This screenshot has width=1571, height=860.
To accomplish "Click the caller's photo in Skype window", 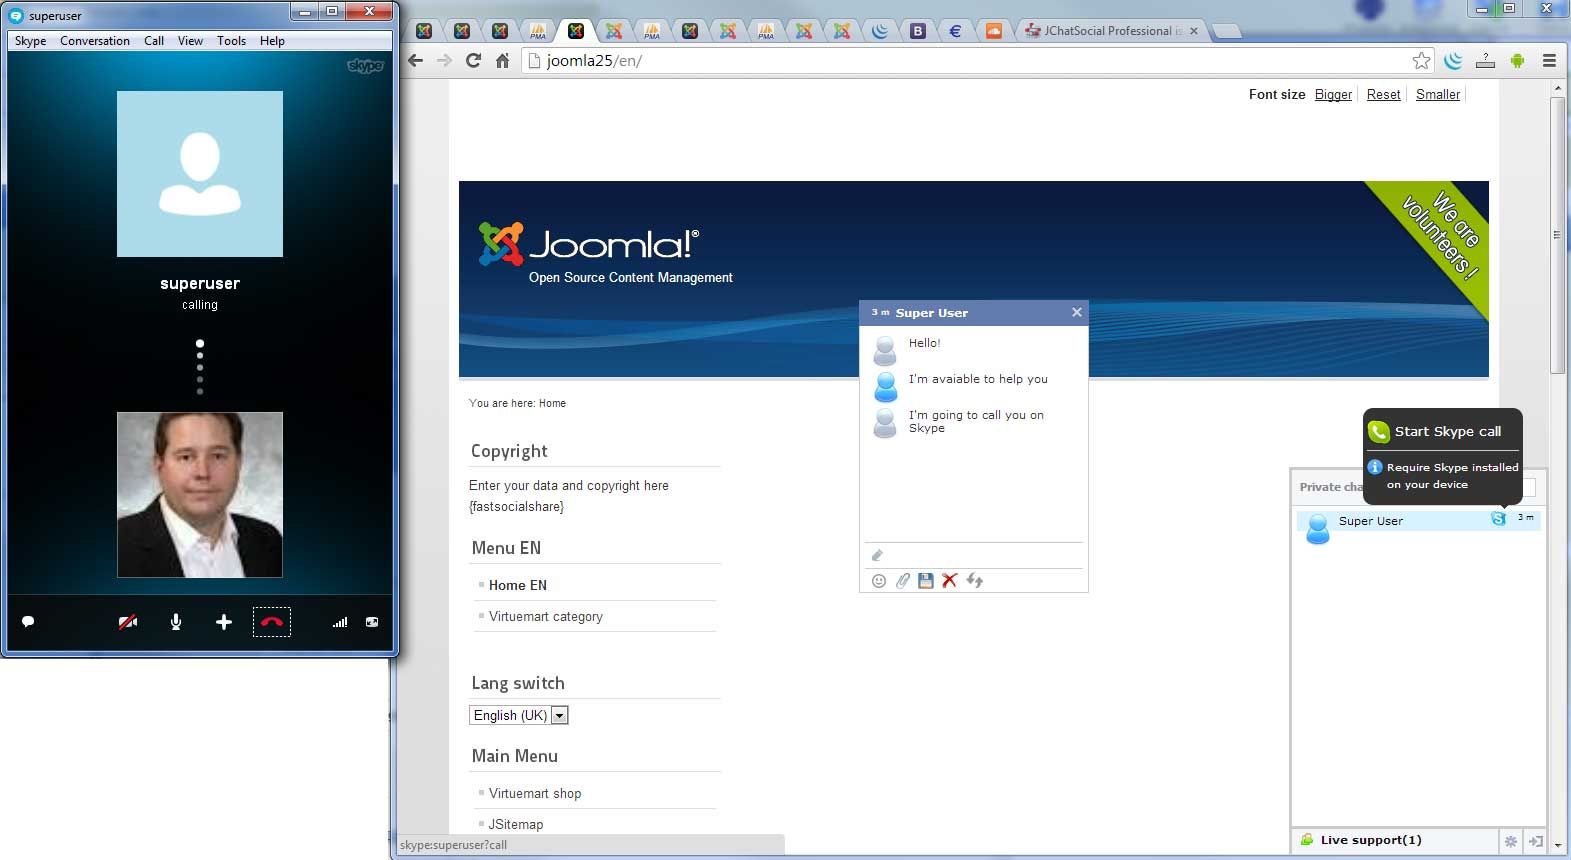I will click(x=200, y=495).
